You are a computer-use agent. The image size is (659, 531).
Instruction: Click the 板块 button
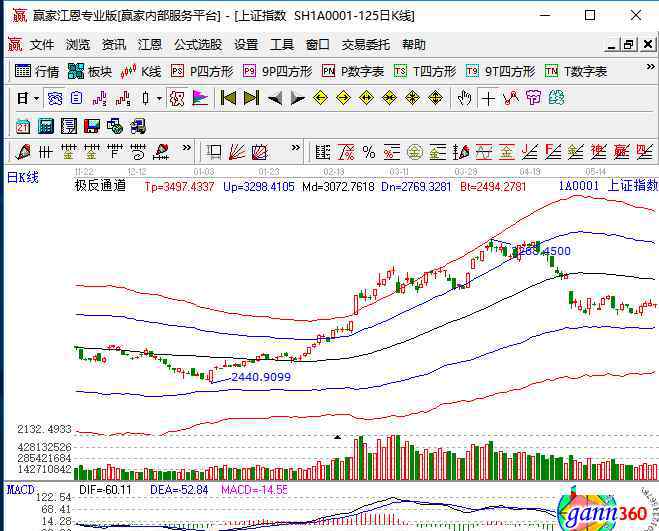(89, 71)
